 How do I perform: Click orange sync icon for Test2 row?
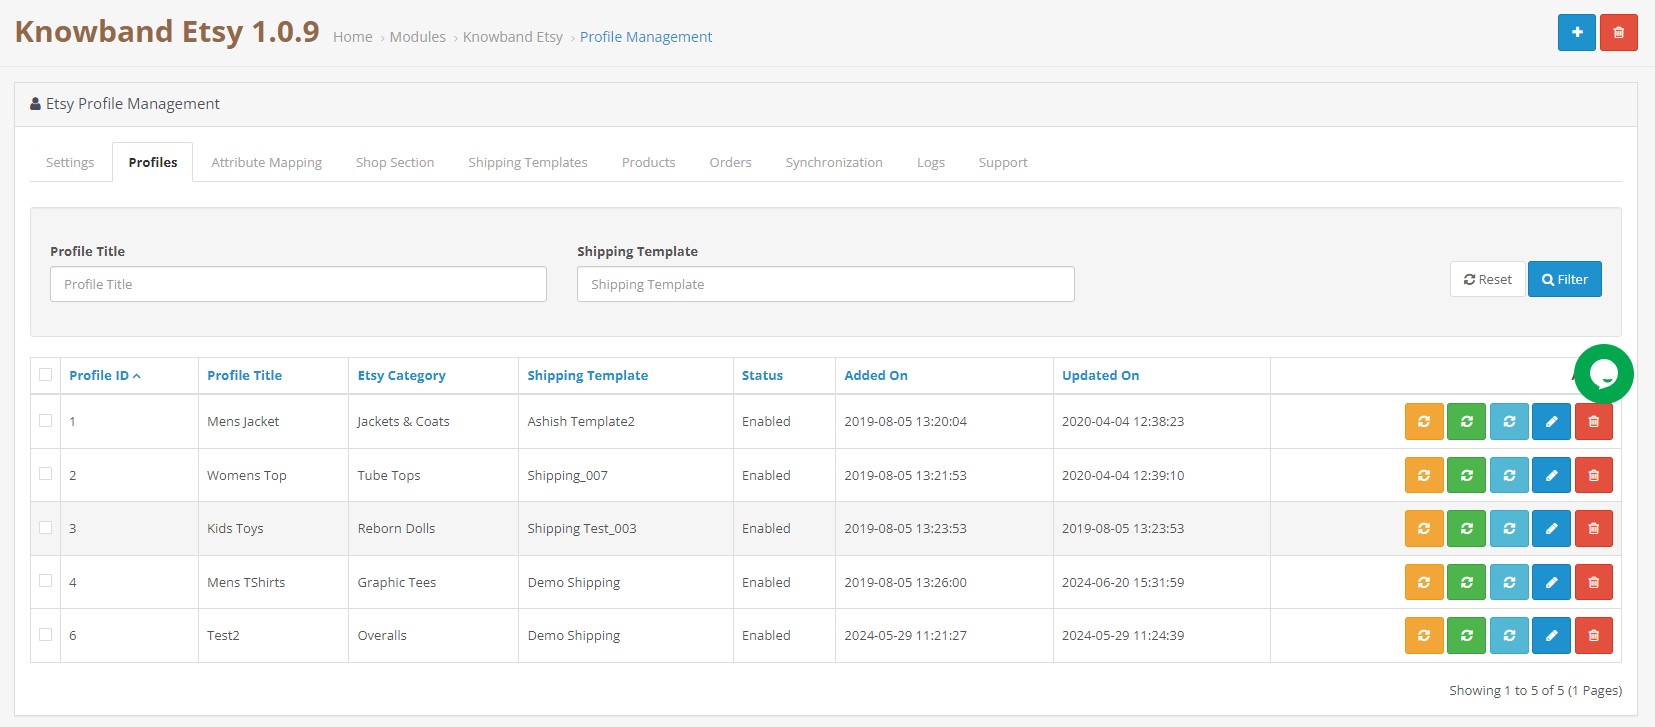pos(1424,635)
